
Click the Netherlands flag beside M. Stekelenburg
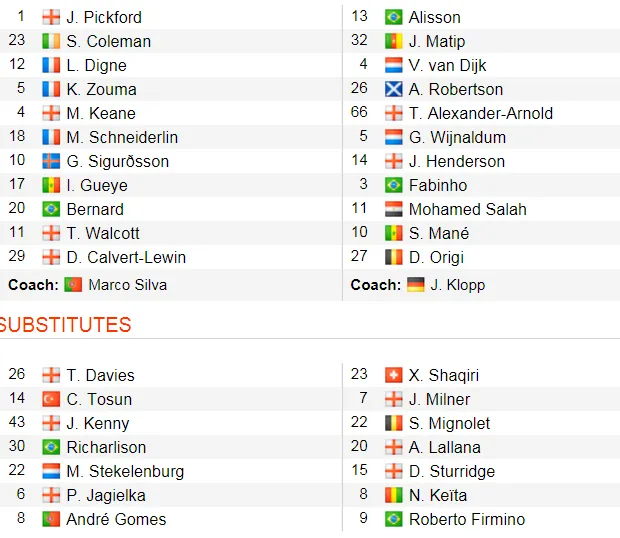(x=51, y=471)
